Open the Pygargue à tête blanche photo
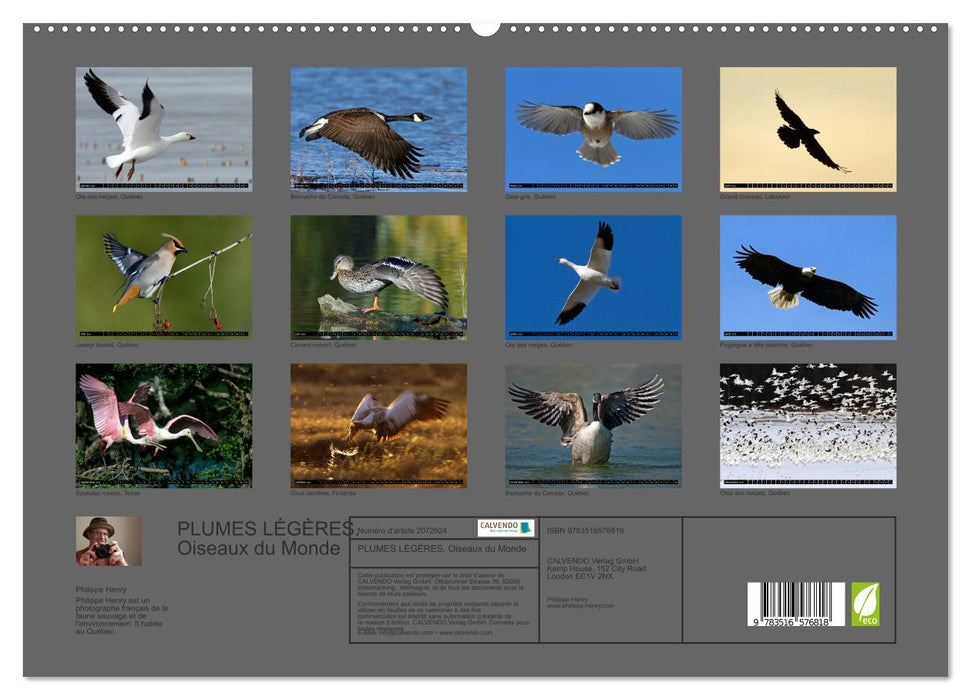Screen dimensions: 971x700 tap(811, 275)
